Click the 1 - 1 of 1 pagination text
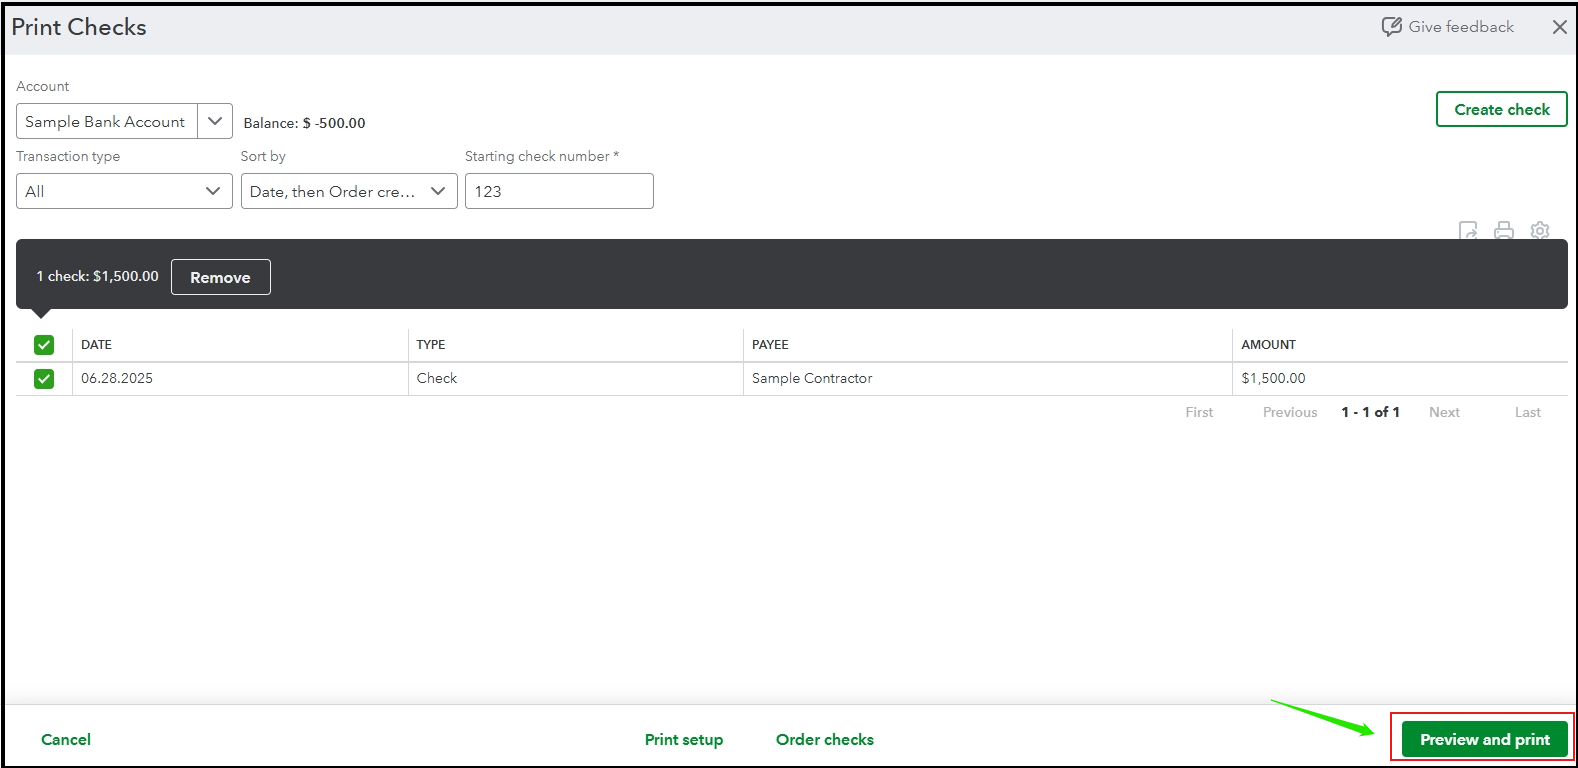The width and height of the screenshot is (1578, 768). click(1370, 412)
